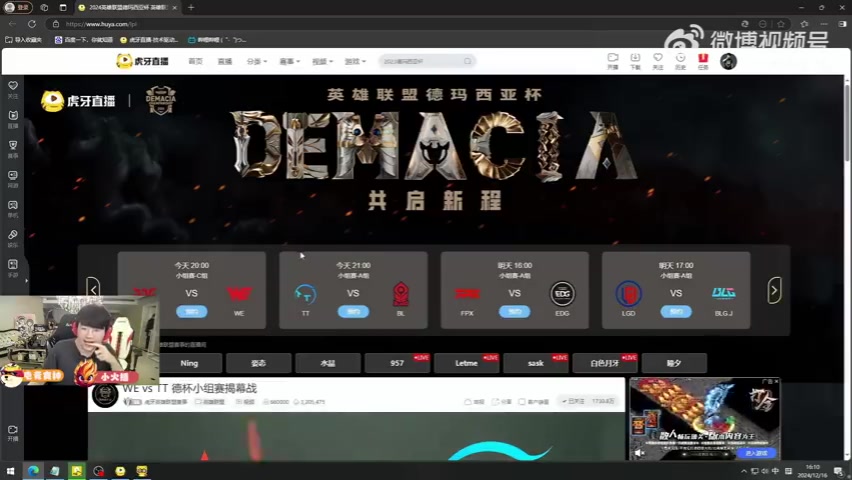852x480 pixels.
Task: Open Microsoft Edge from taskbar
Action: (33, 471)
